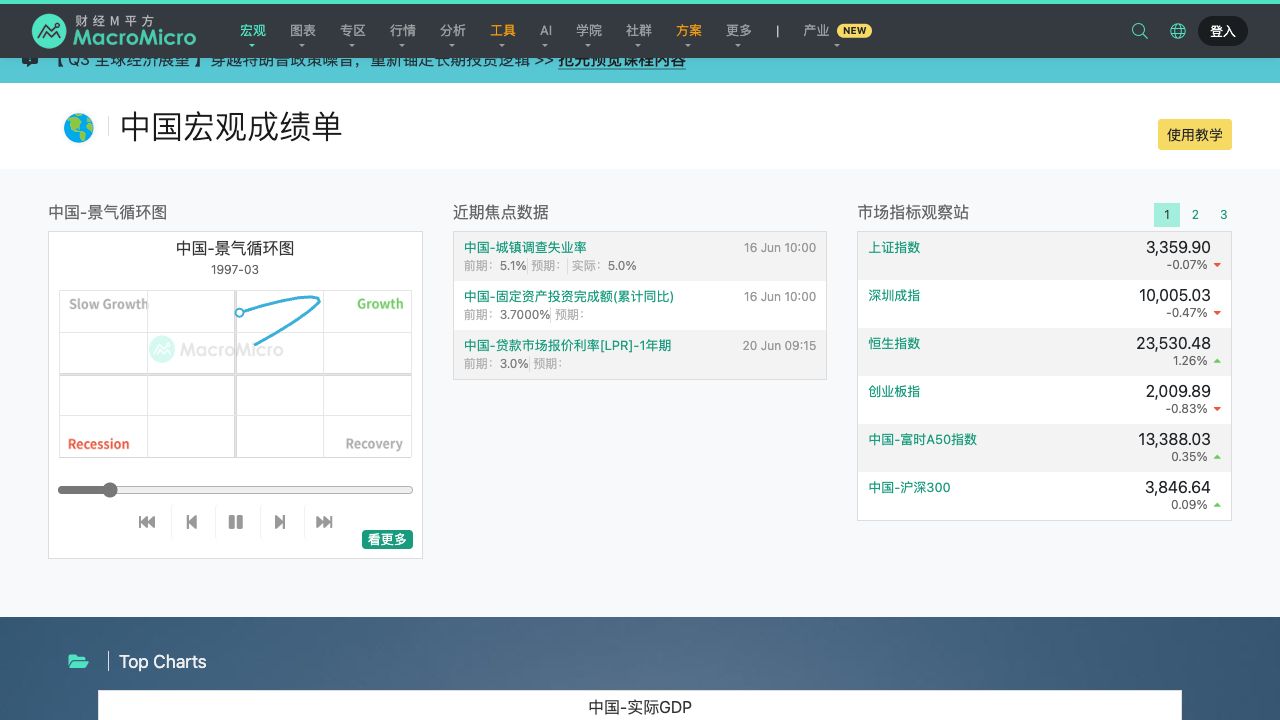Select the AI menu item
This screenshot has width=1280, height=720.
pyautogui.click(x=546, y=31)
